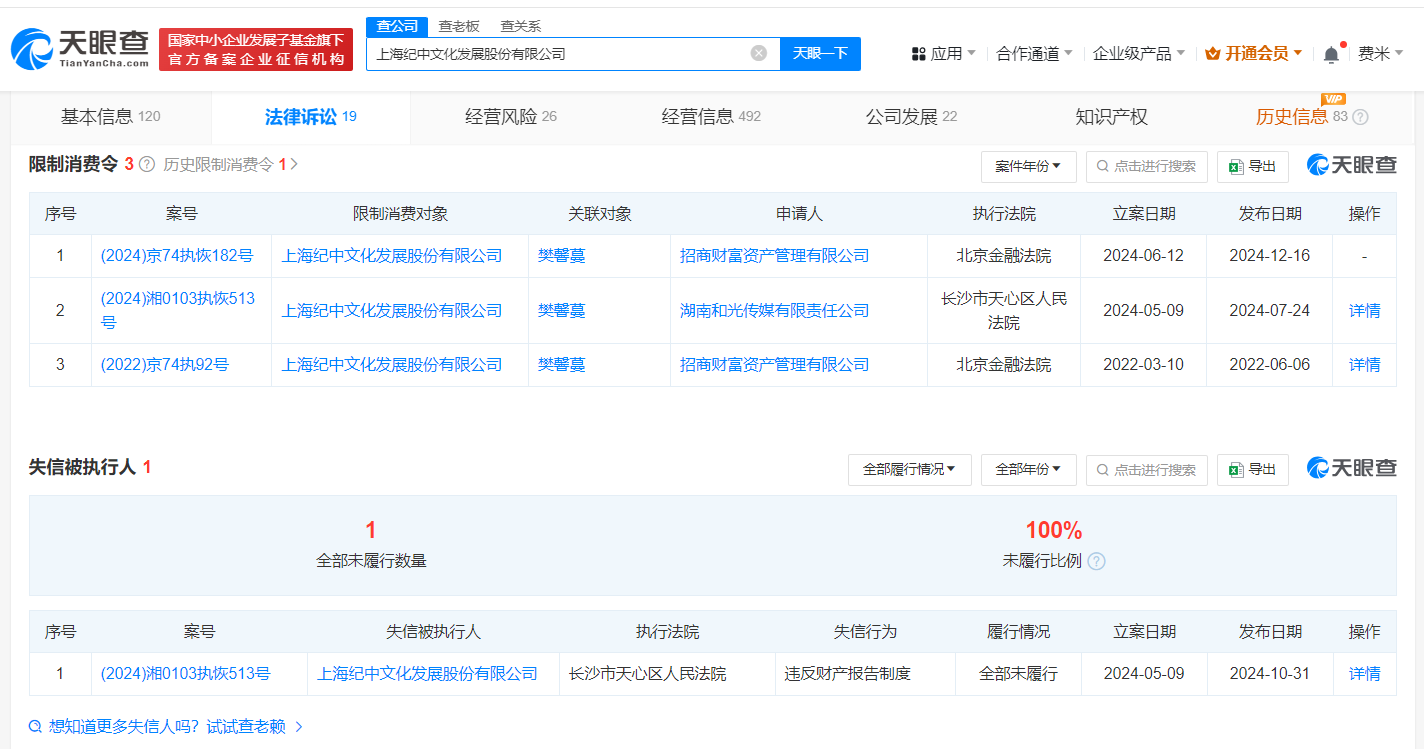Click 全部未履行 status cell

point(1018,674)
